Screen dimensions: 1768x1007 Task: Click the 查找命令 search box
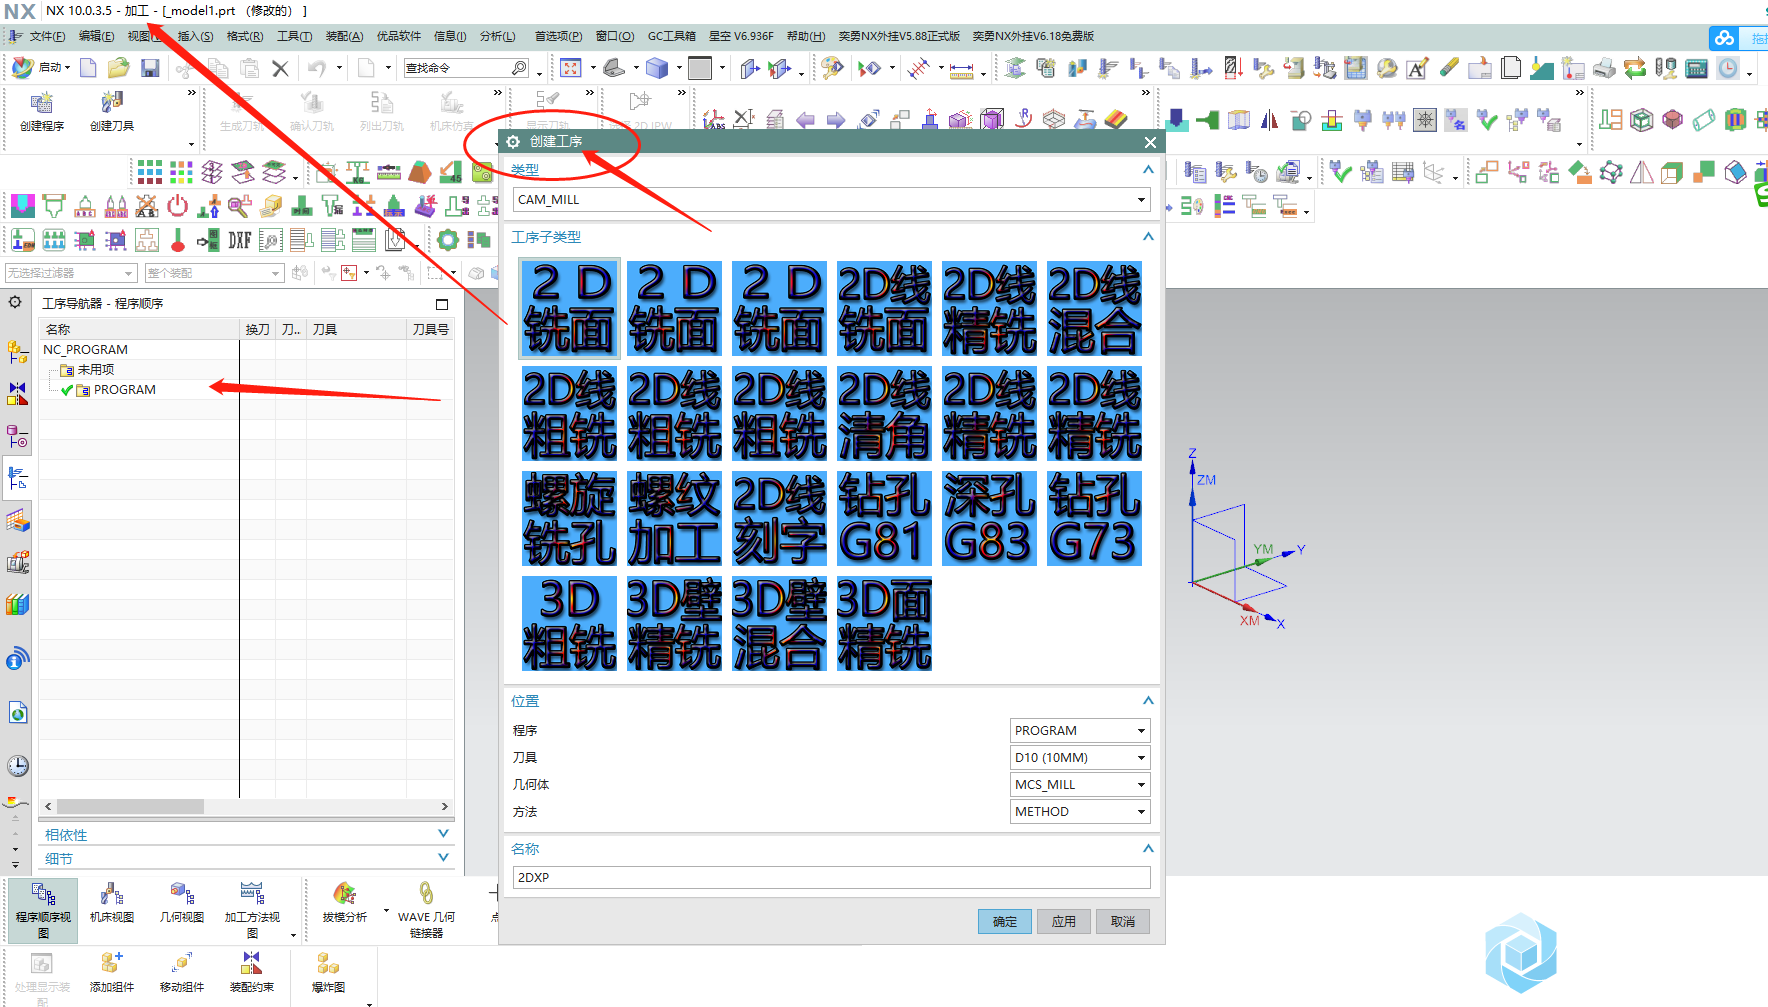pos(468,68)
